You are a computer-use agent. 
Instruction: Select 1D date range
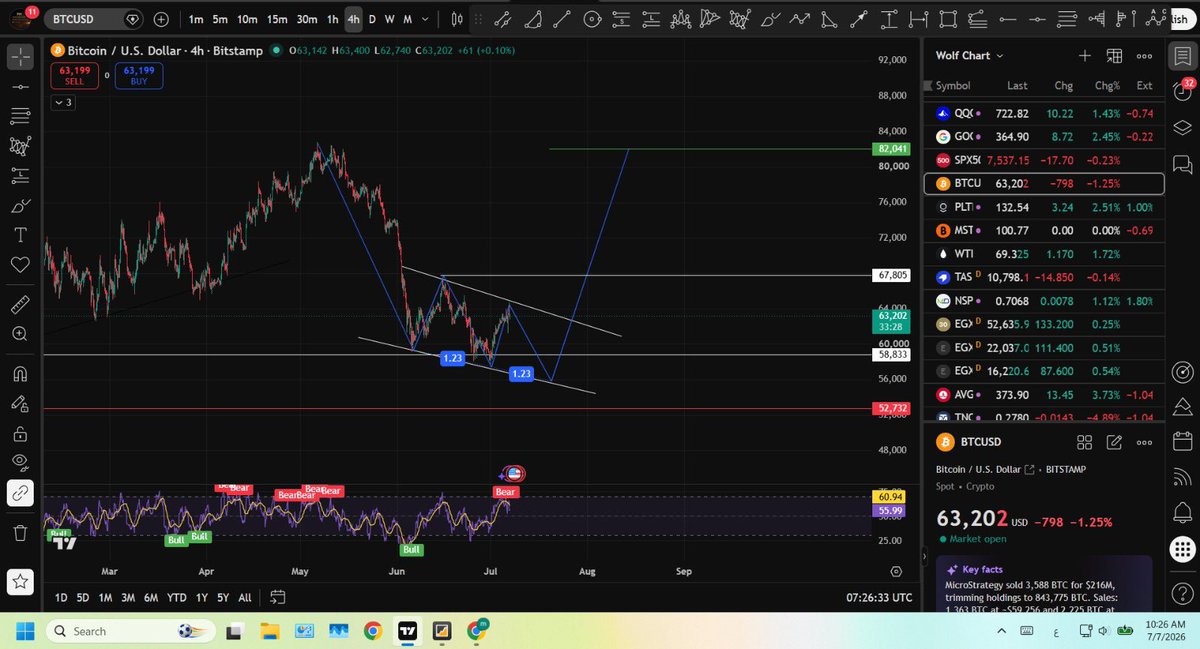61,597
